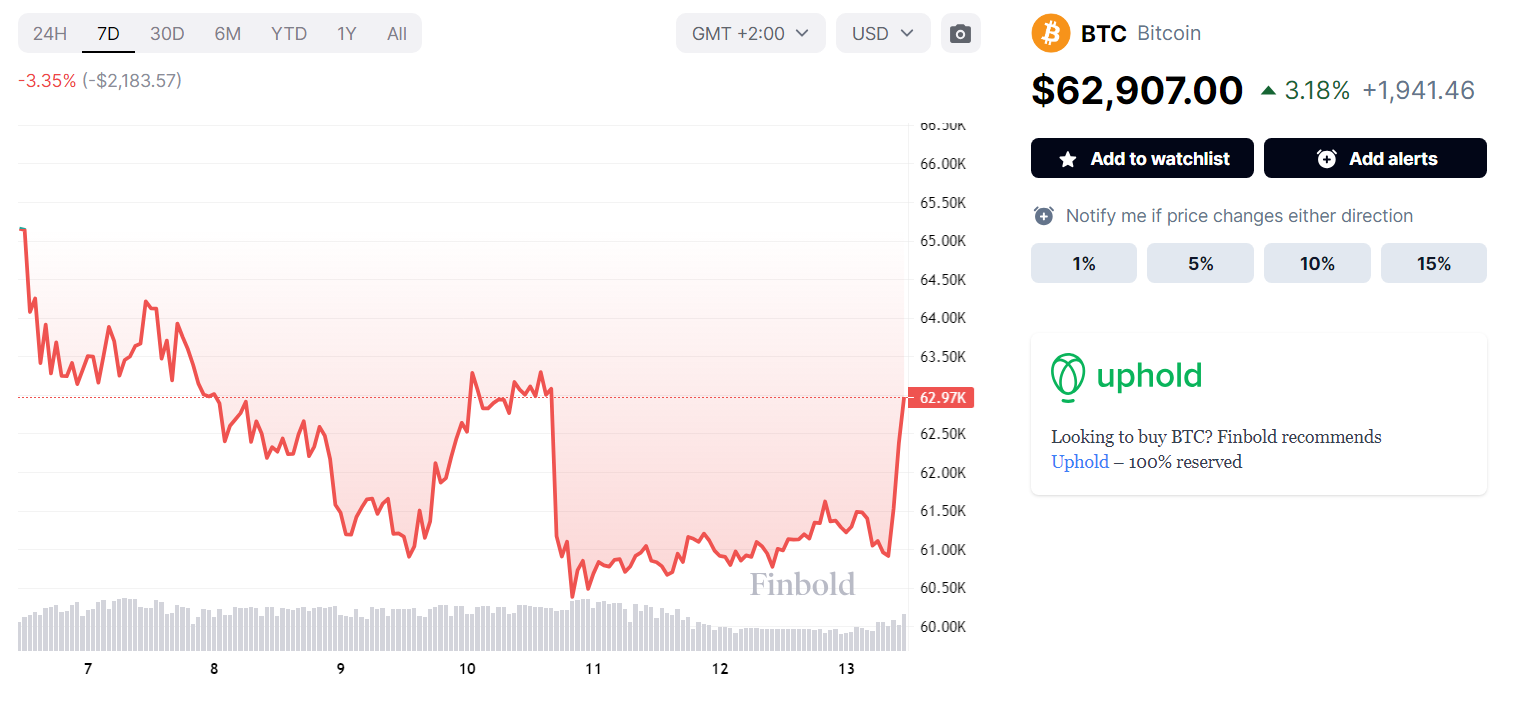This screenshot has height=702, width=1520.
Task: Select the 15% price change alert
Action: pyautogui.click(x=1433, y=263)
